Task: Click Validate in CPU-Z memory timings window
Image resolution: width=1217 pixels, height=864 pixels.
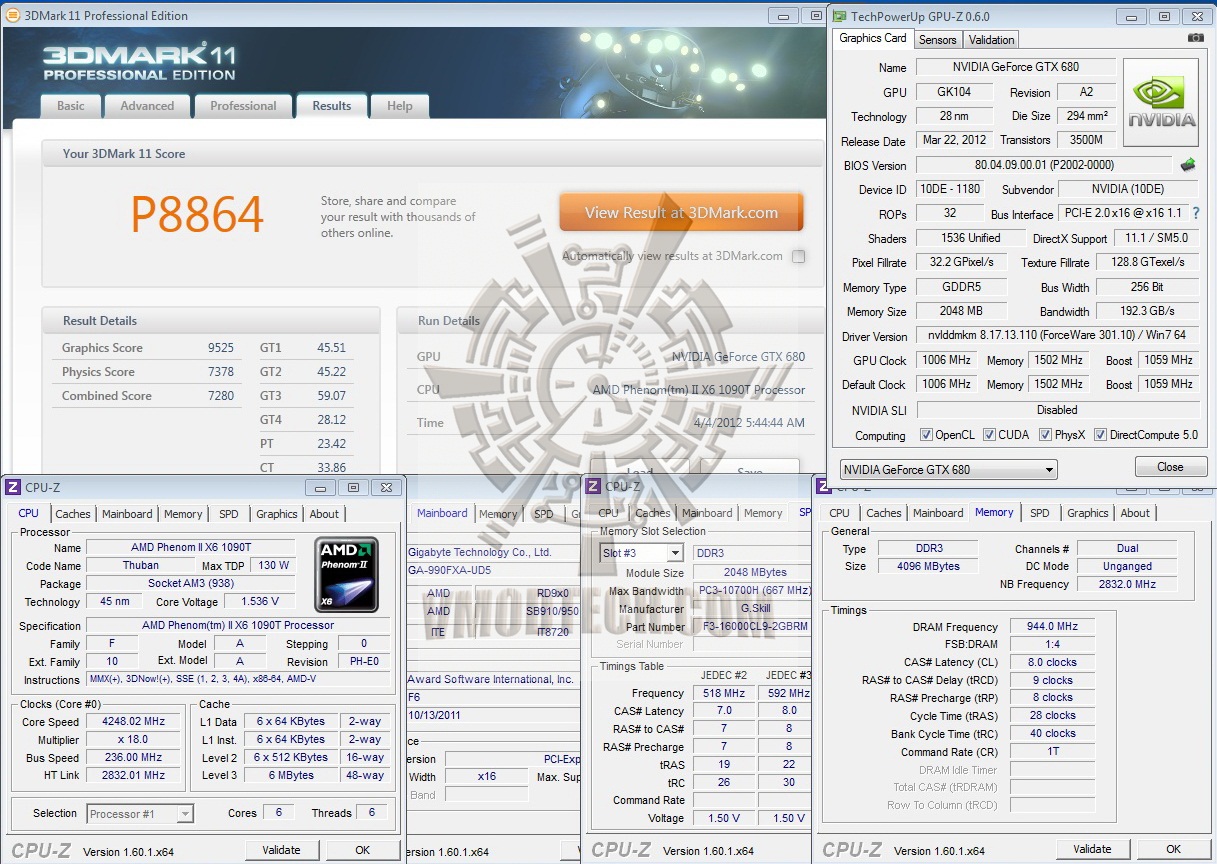Action: point(1092,849)
